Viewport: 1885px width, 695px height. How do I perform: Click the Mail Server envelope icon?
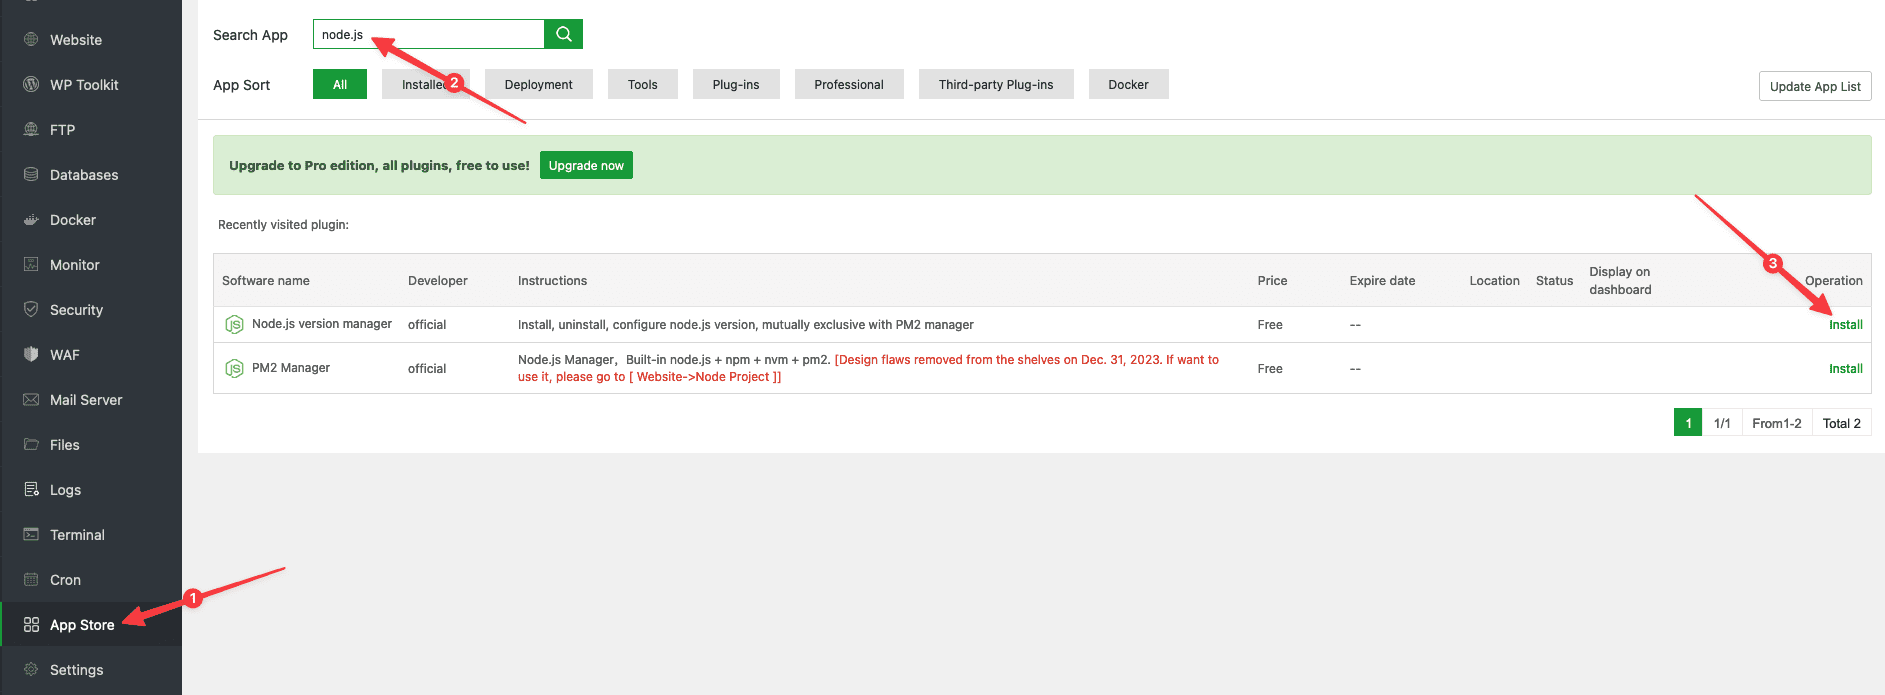(x=31, y=400)
